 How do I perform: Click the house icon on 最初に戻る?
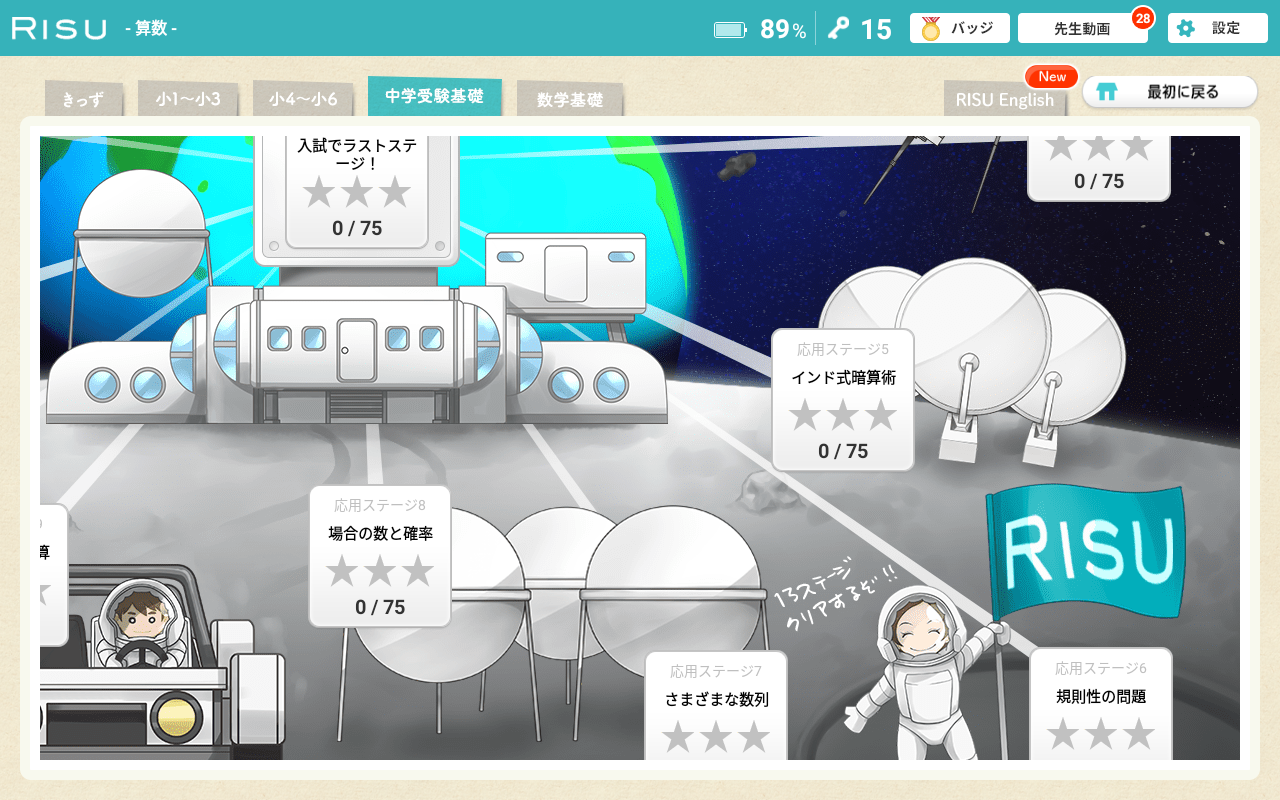(x=1106, y=92)
